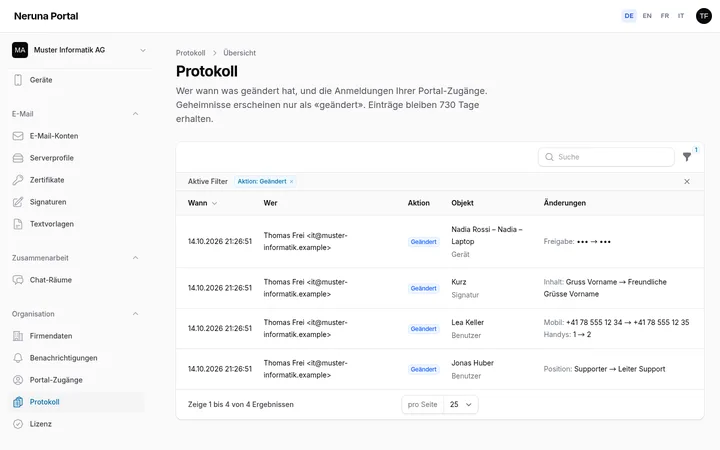
Task: Click the Neruna Portal logo title
Action: tap(46, 16)
